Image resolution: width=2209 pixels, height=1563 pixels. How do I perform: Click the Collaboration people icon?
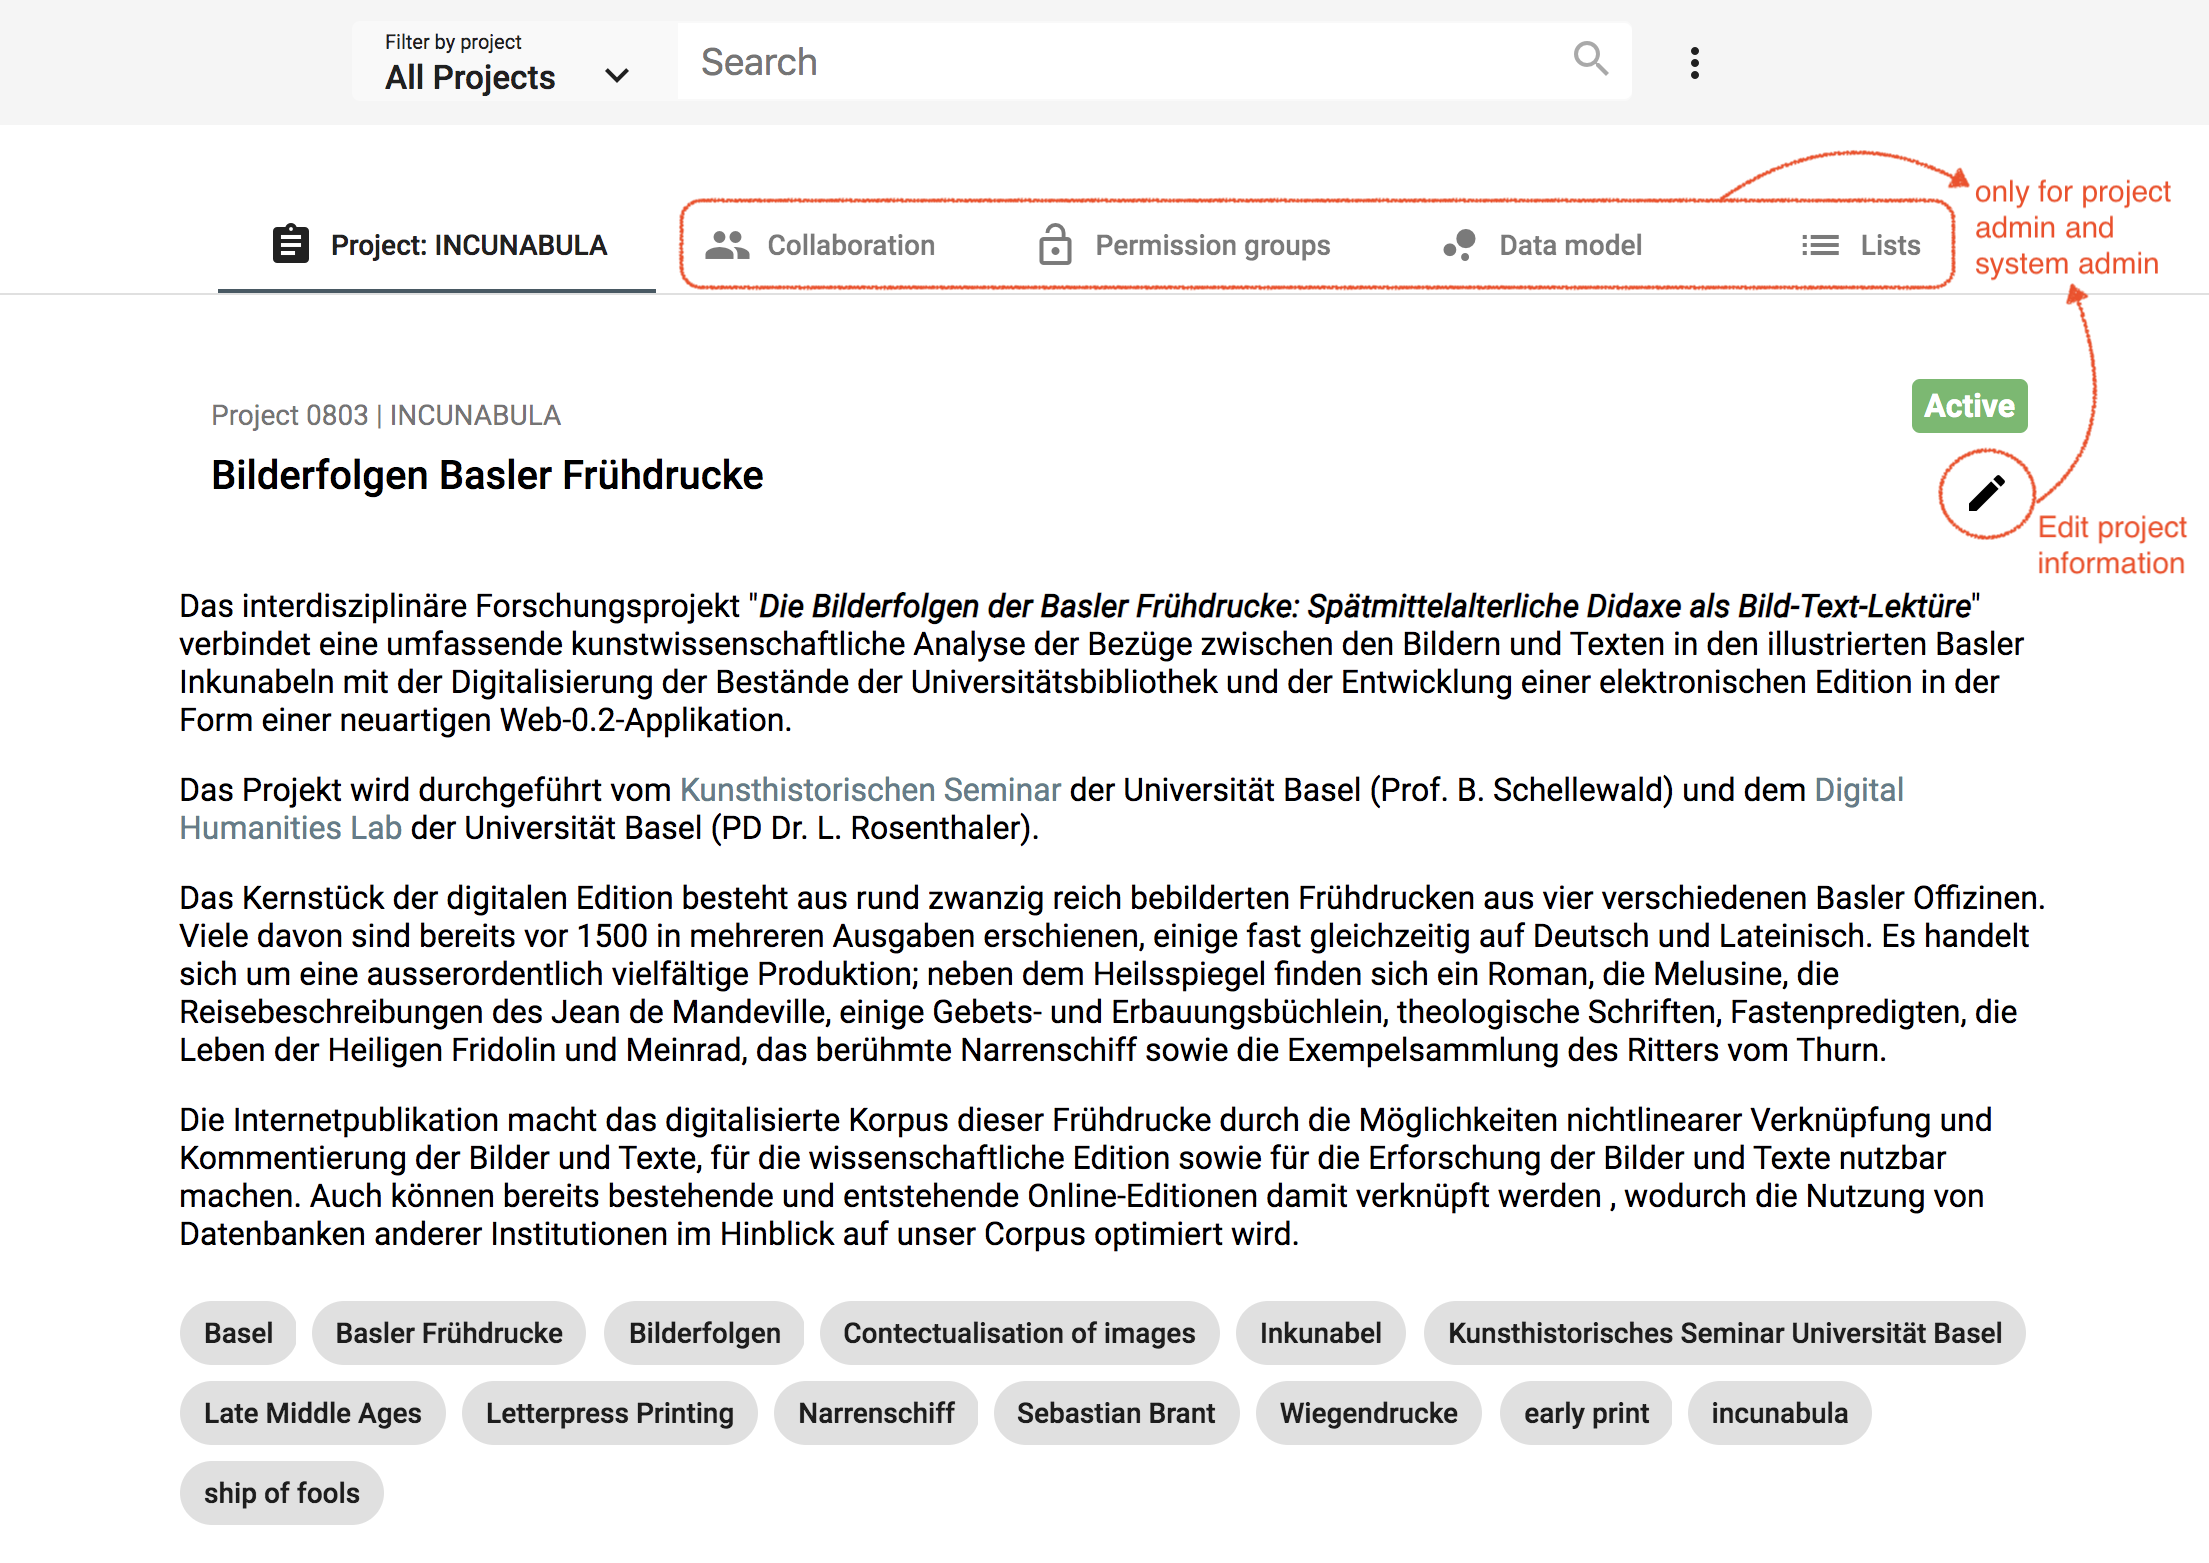pyautogui.click(x=727, y=245)
